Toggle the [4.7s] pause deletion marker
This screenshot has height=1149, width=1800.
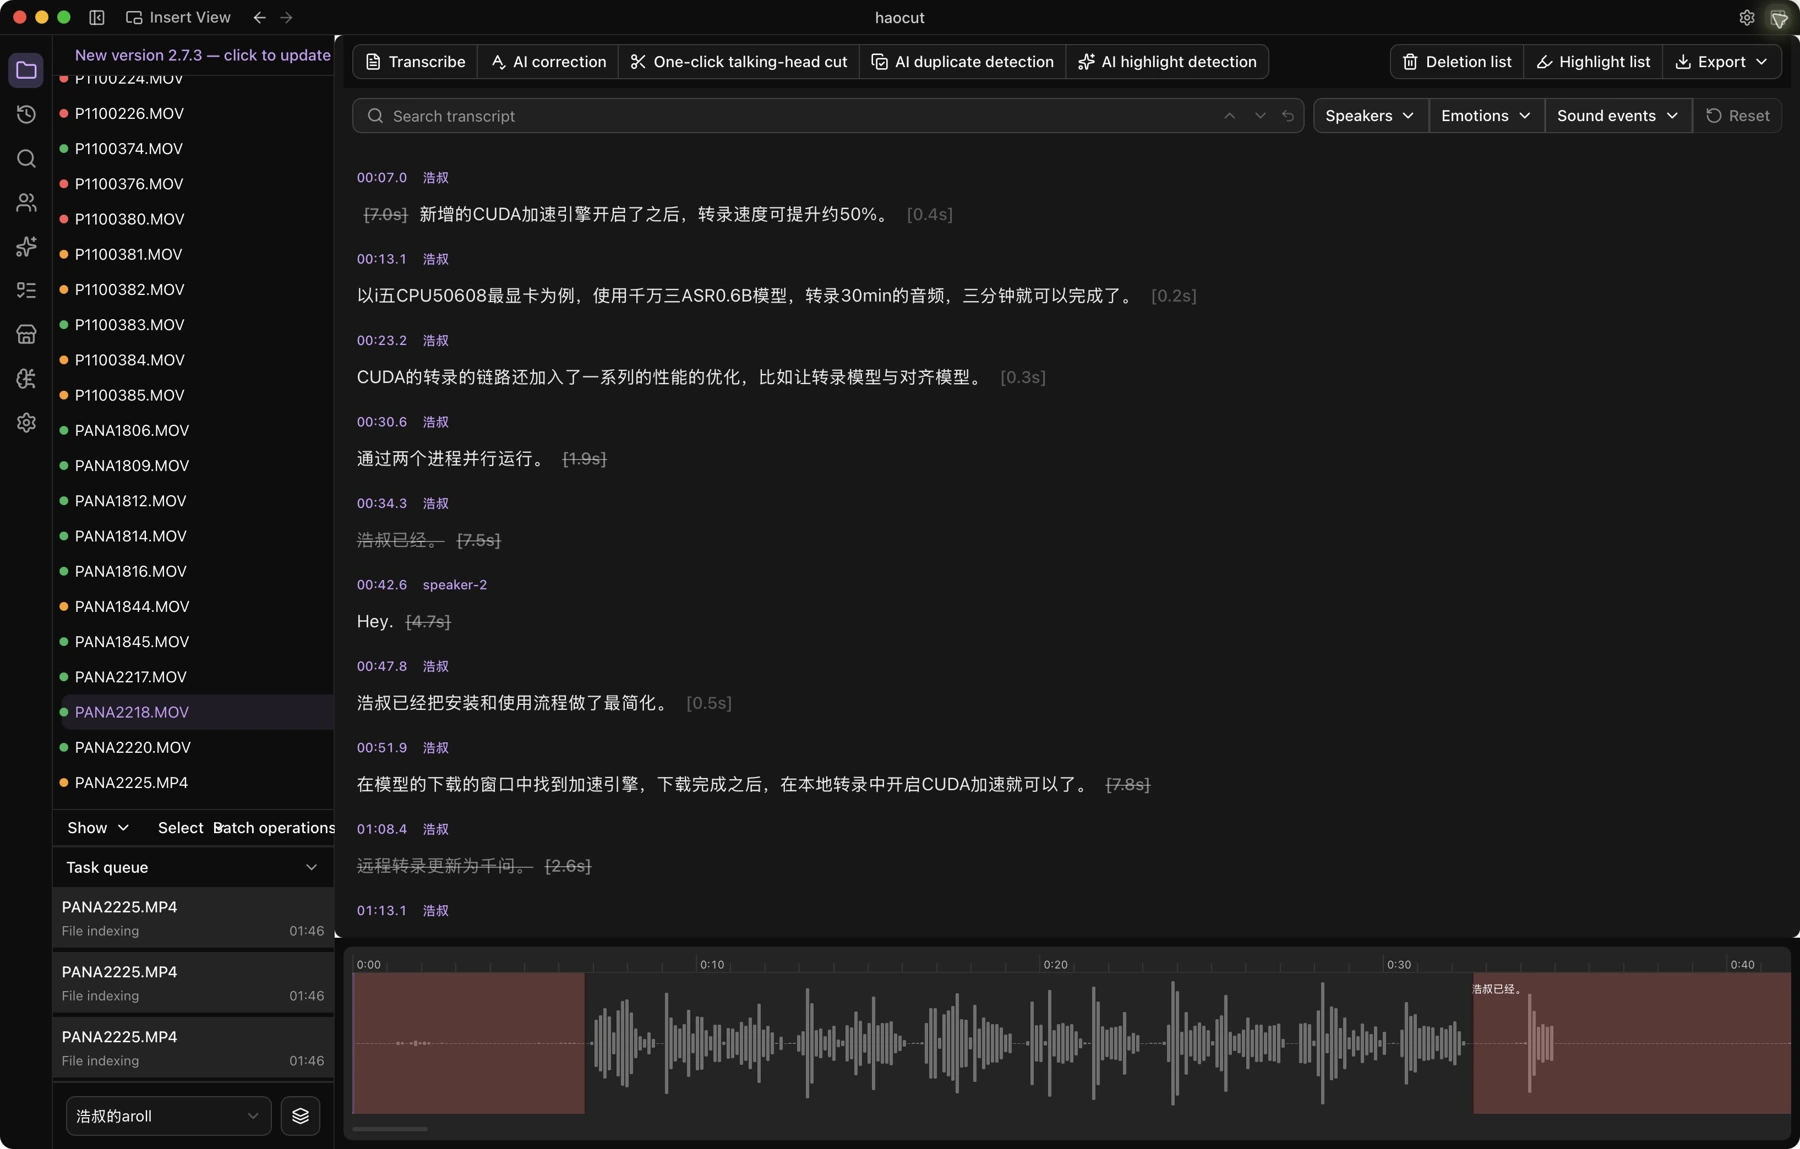(428, 622)
